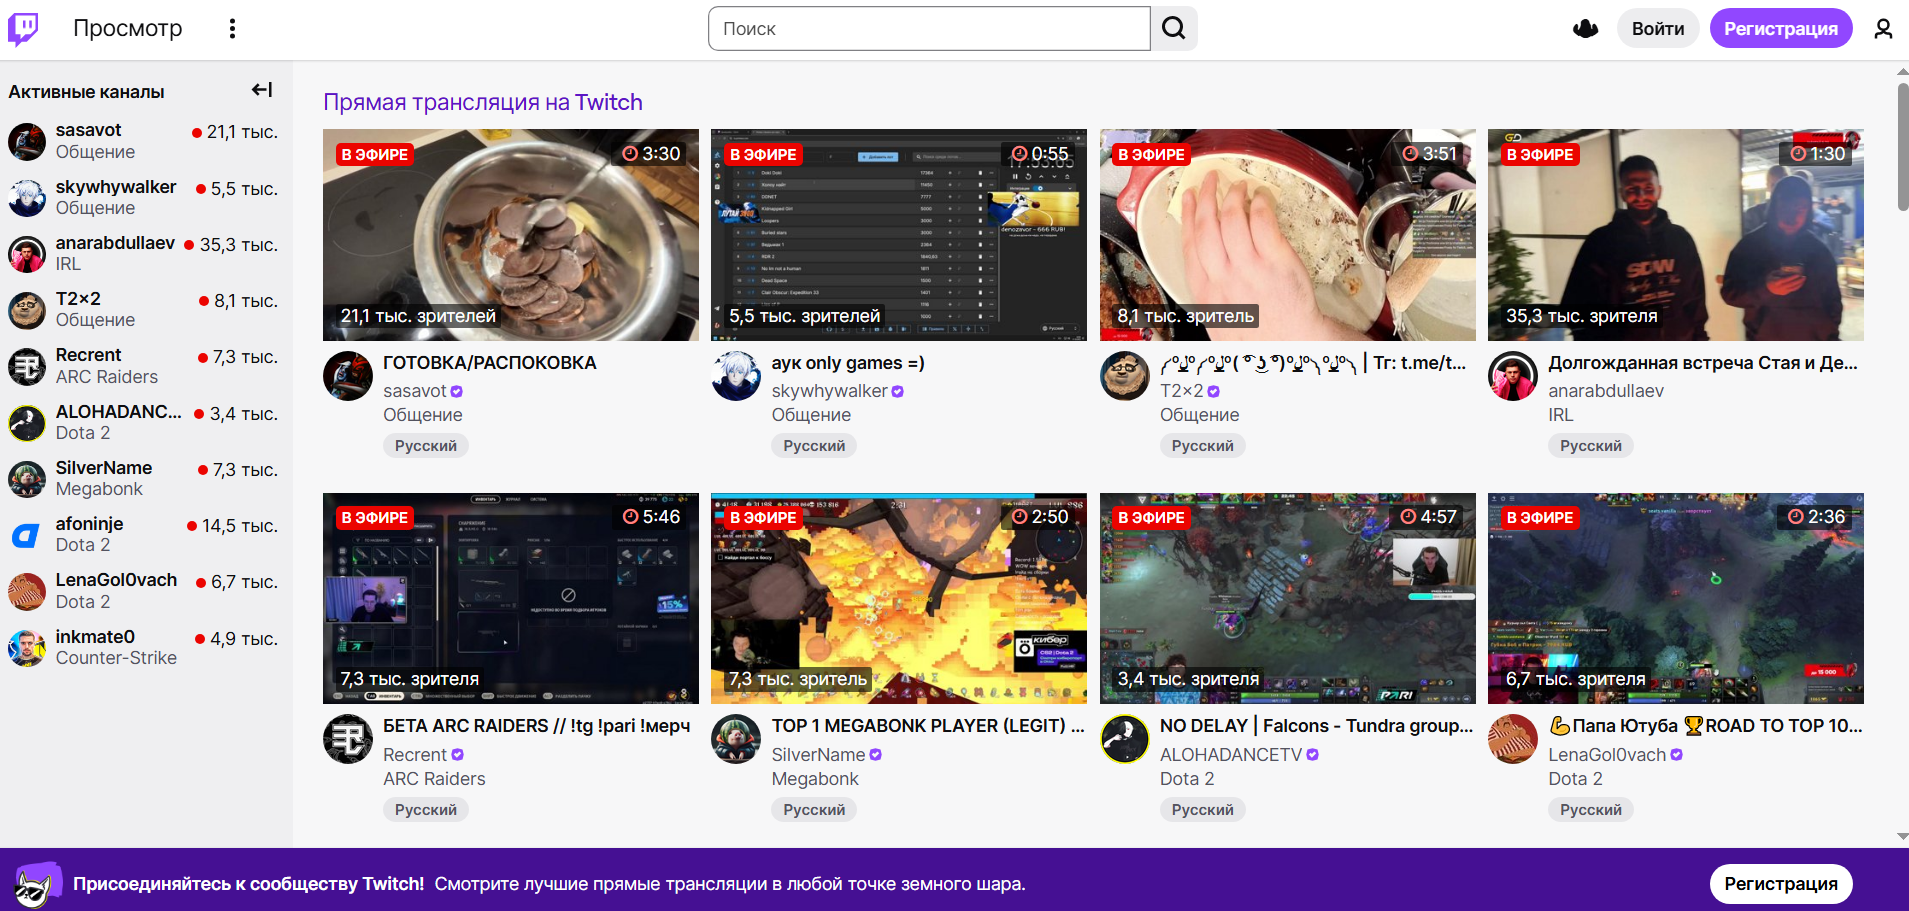Open the BETA ARC RAIDERS stream thumbnail
The height and width of the screenshot is (911, 1909).
(x=511, y=598)
